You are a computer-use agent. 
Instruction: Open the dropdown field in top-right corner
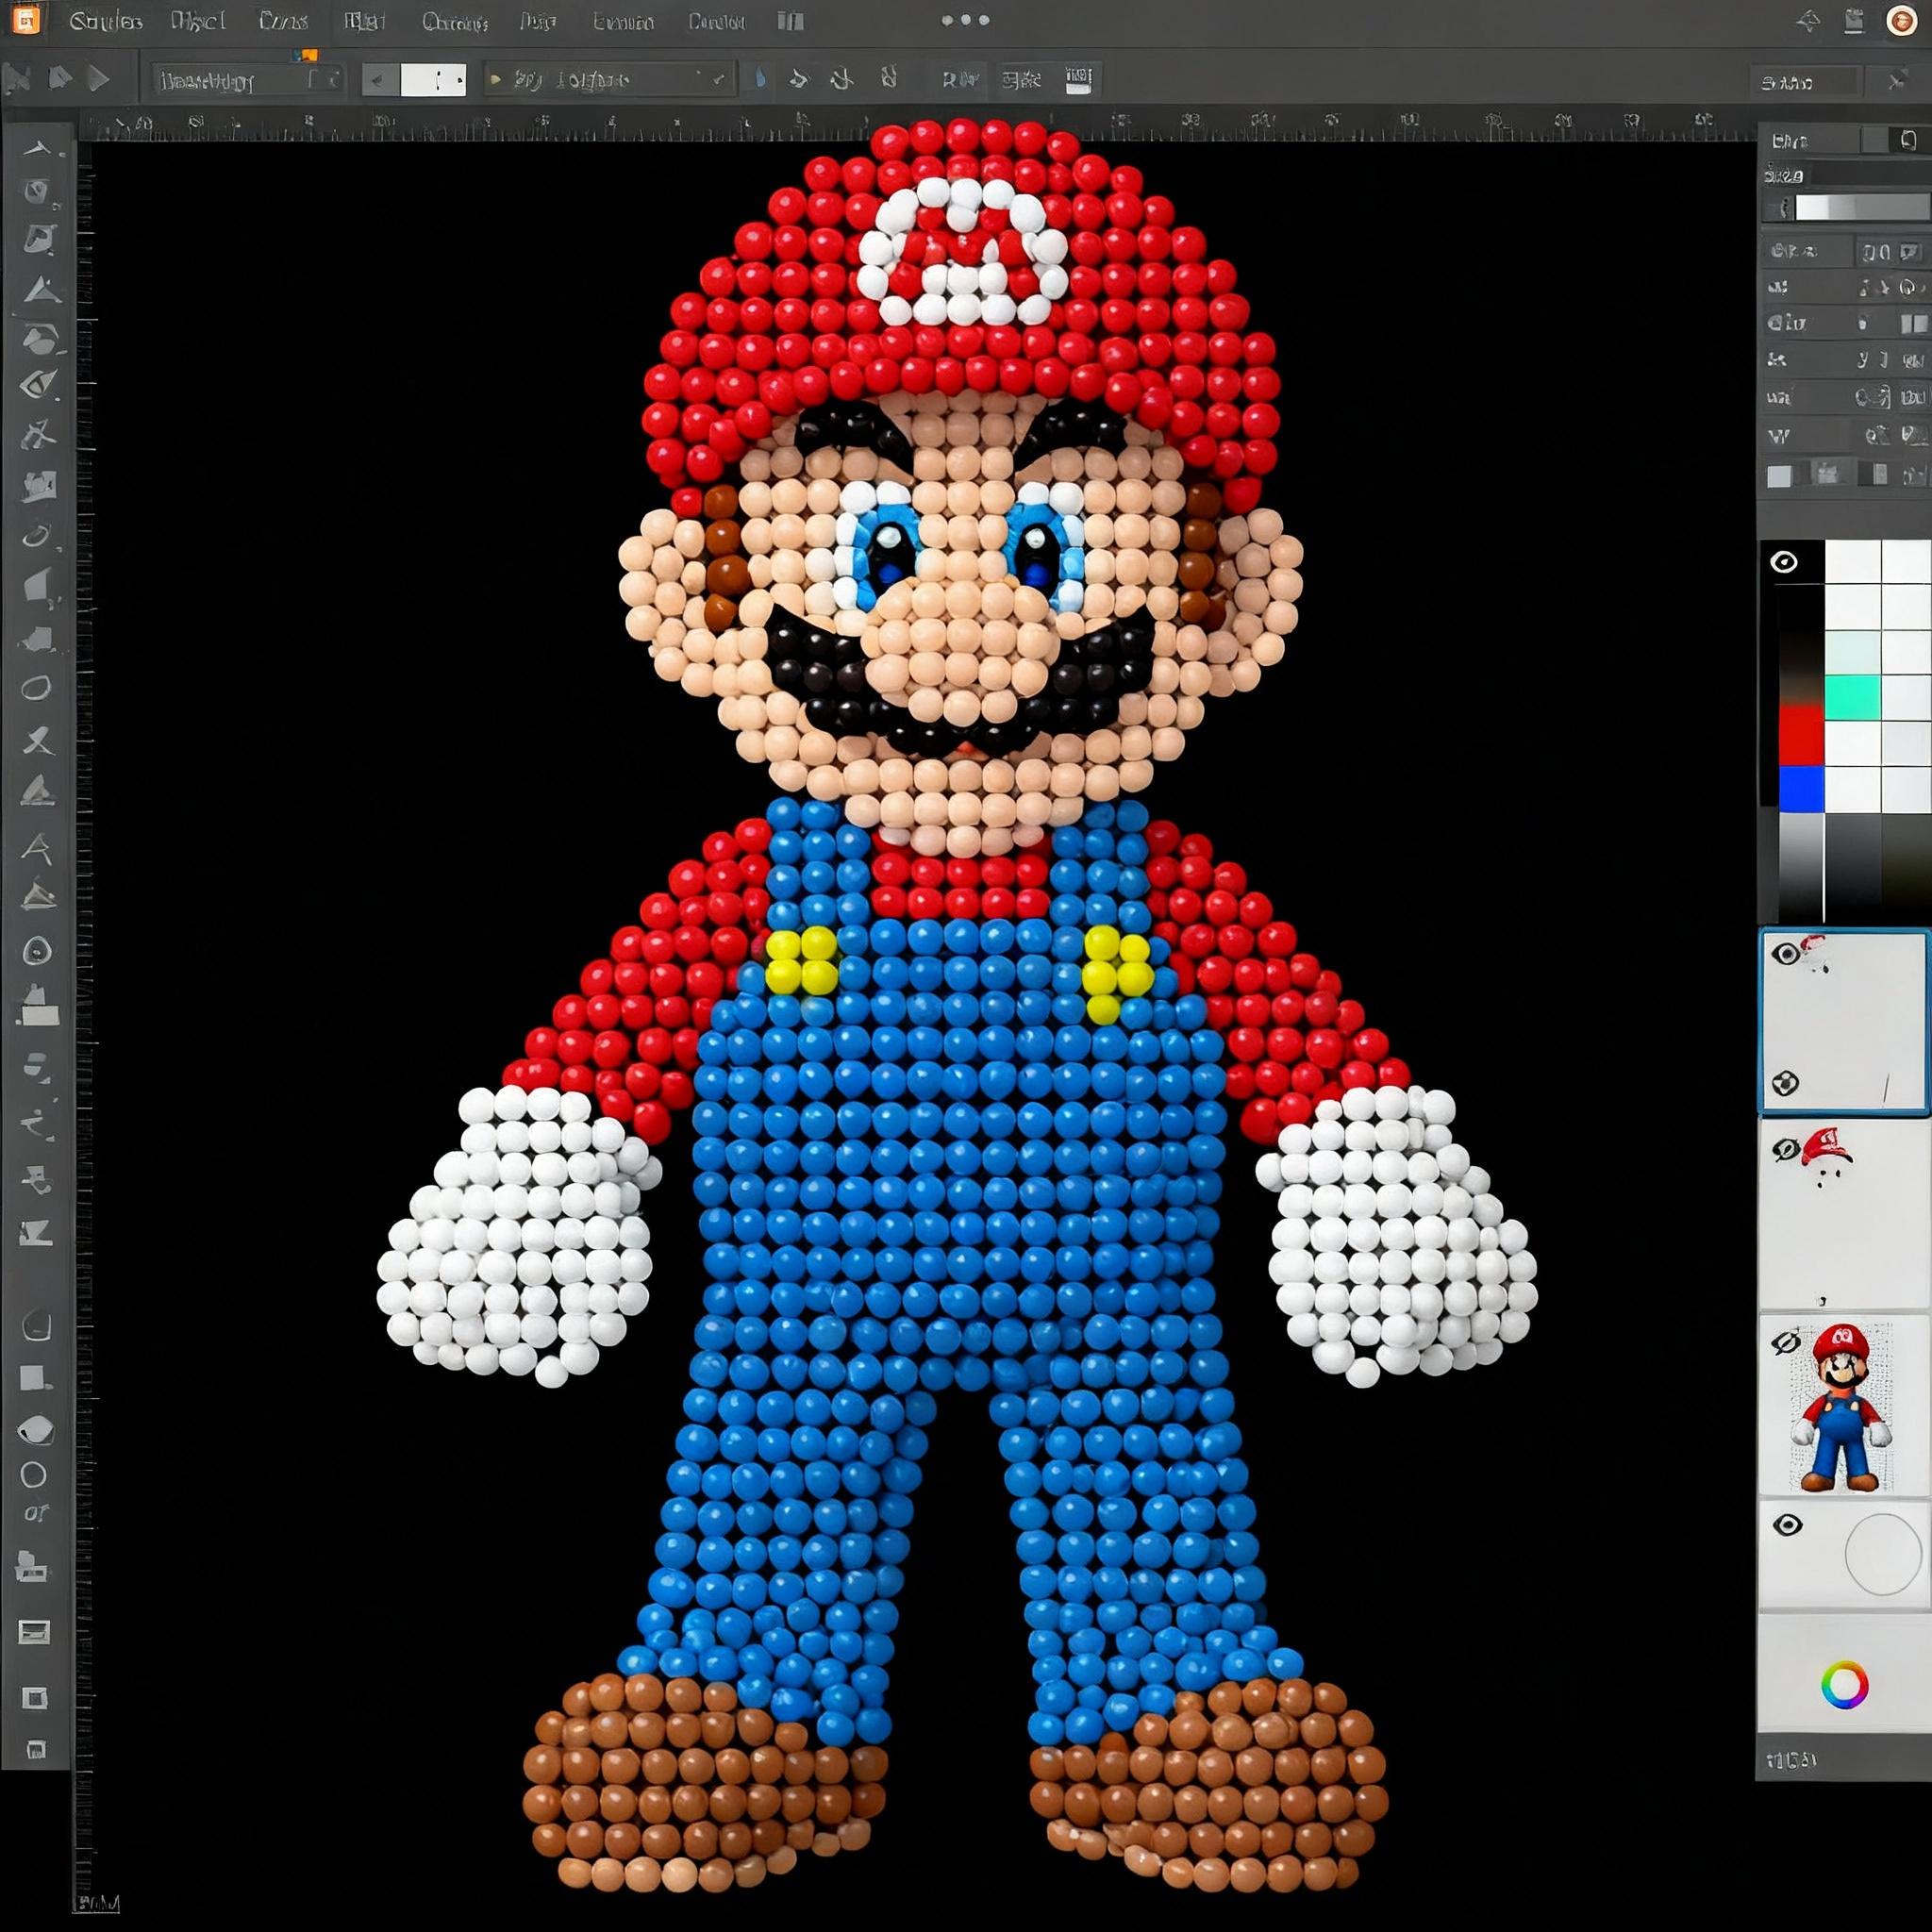coord(1806,82)
